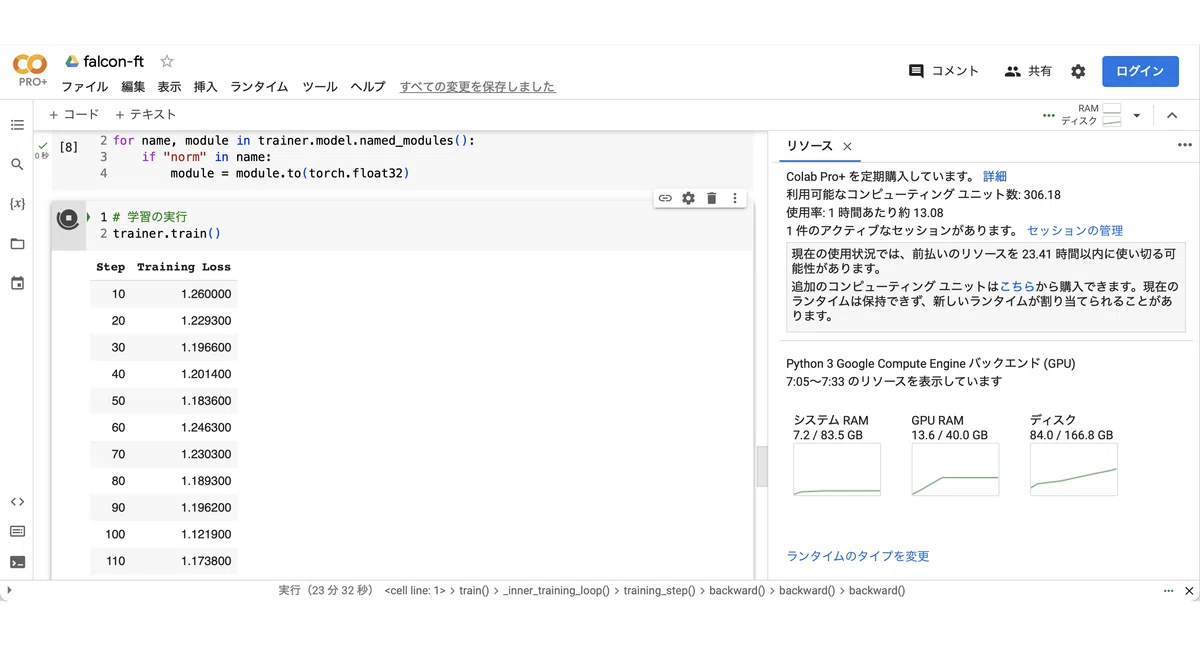Add a new code cell with + コード
1200x646 pixels.
(74, 115)
